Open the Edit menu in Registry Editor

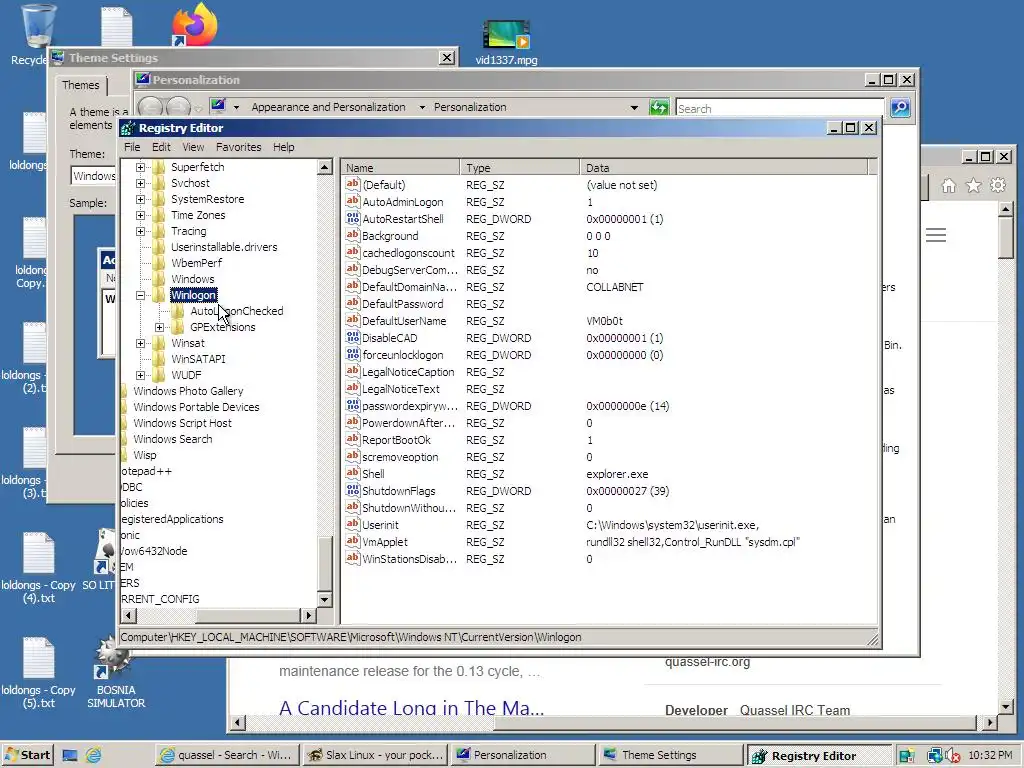tap(161, 147)
